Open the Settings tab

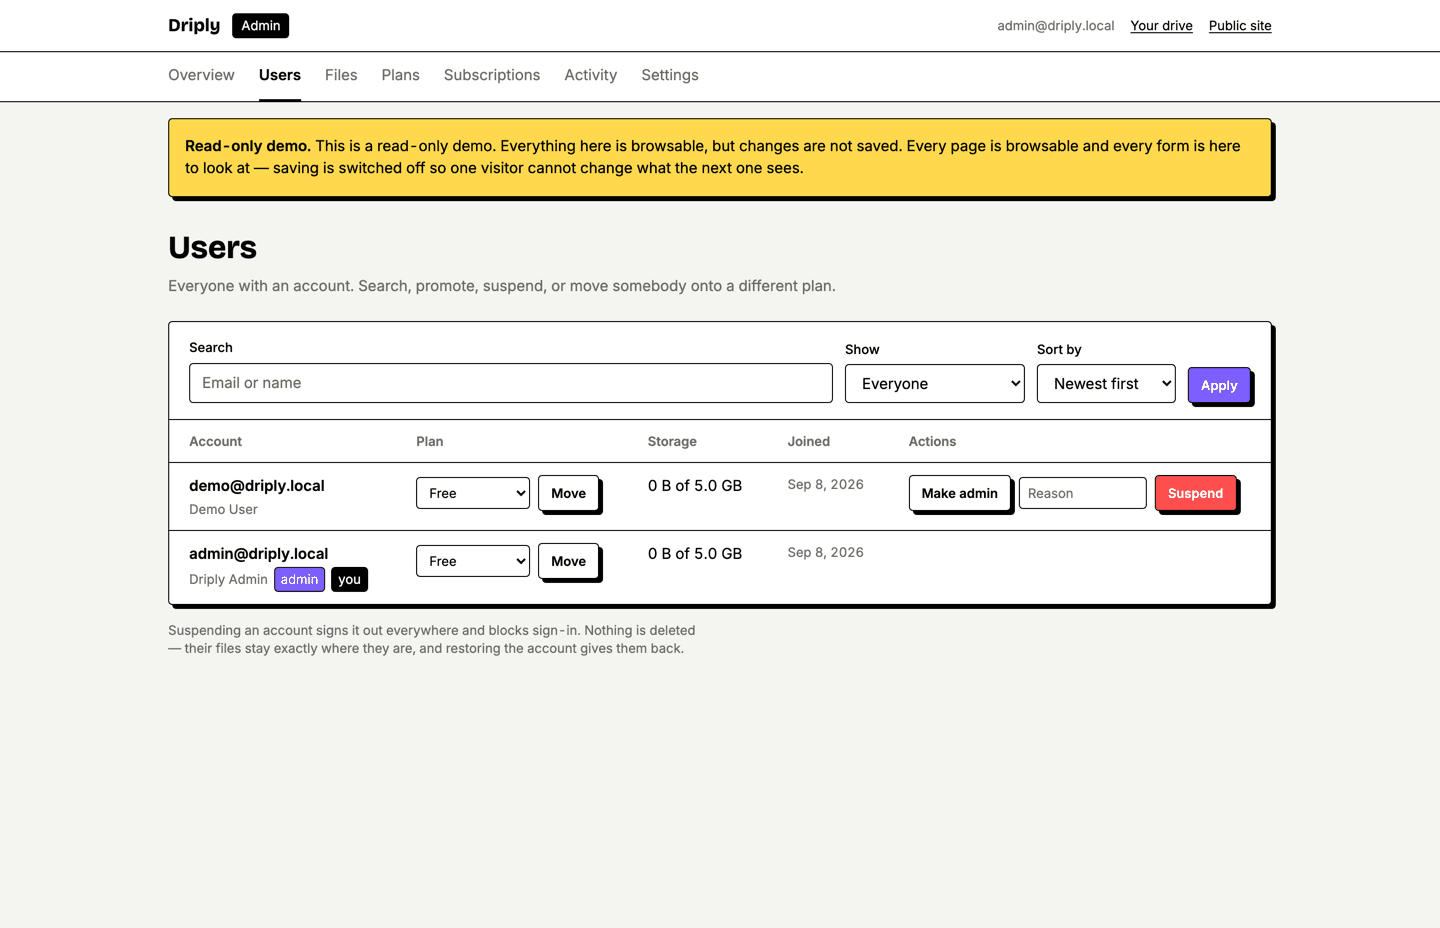(x=670, y=75)
